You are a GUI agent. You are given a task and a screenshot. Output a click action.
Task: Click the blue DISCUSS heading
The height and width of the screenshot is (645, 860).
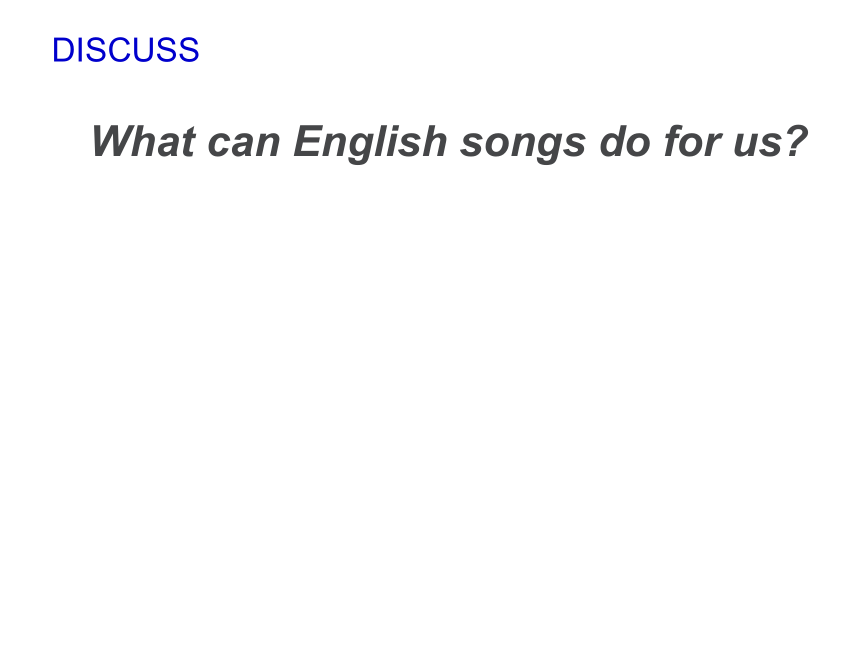(x=126, y=50)
